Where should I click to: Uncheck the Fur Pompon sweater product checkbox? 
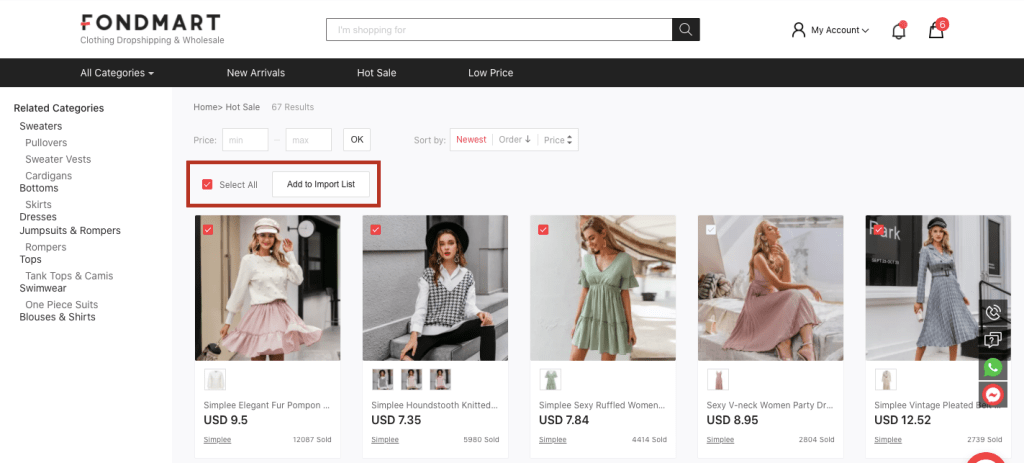coord(208,229)
